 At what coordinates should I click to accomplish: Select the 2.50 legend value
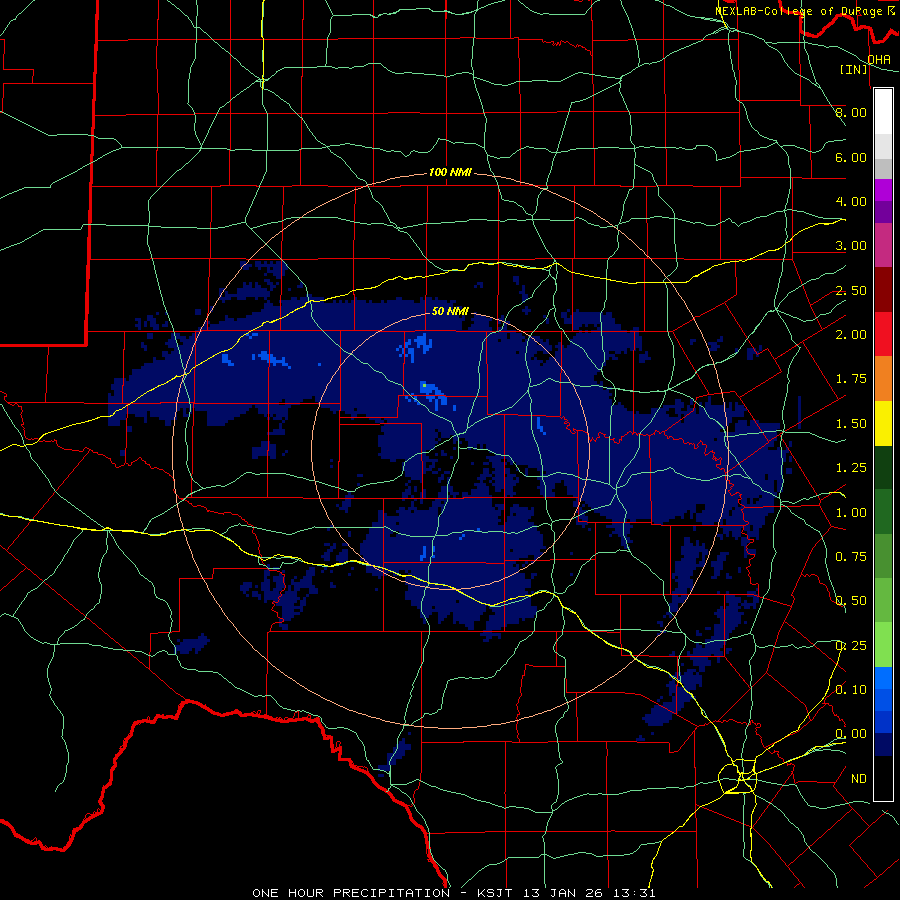pyautogui.click(x=851, y=290)
